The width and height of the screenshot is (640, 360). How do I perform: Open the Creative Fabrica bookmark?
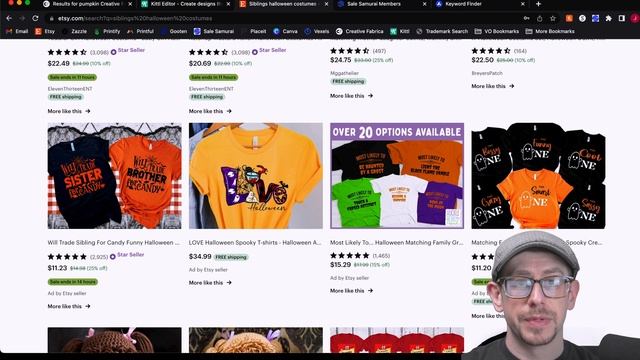[360, 31]
